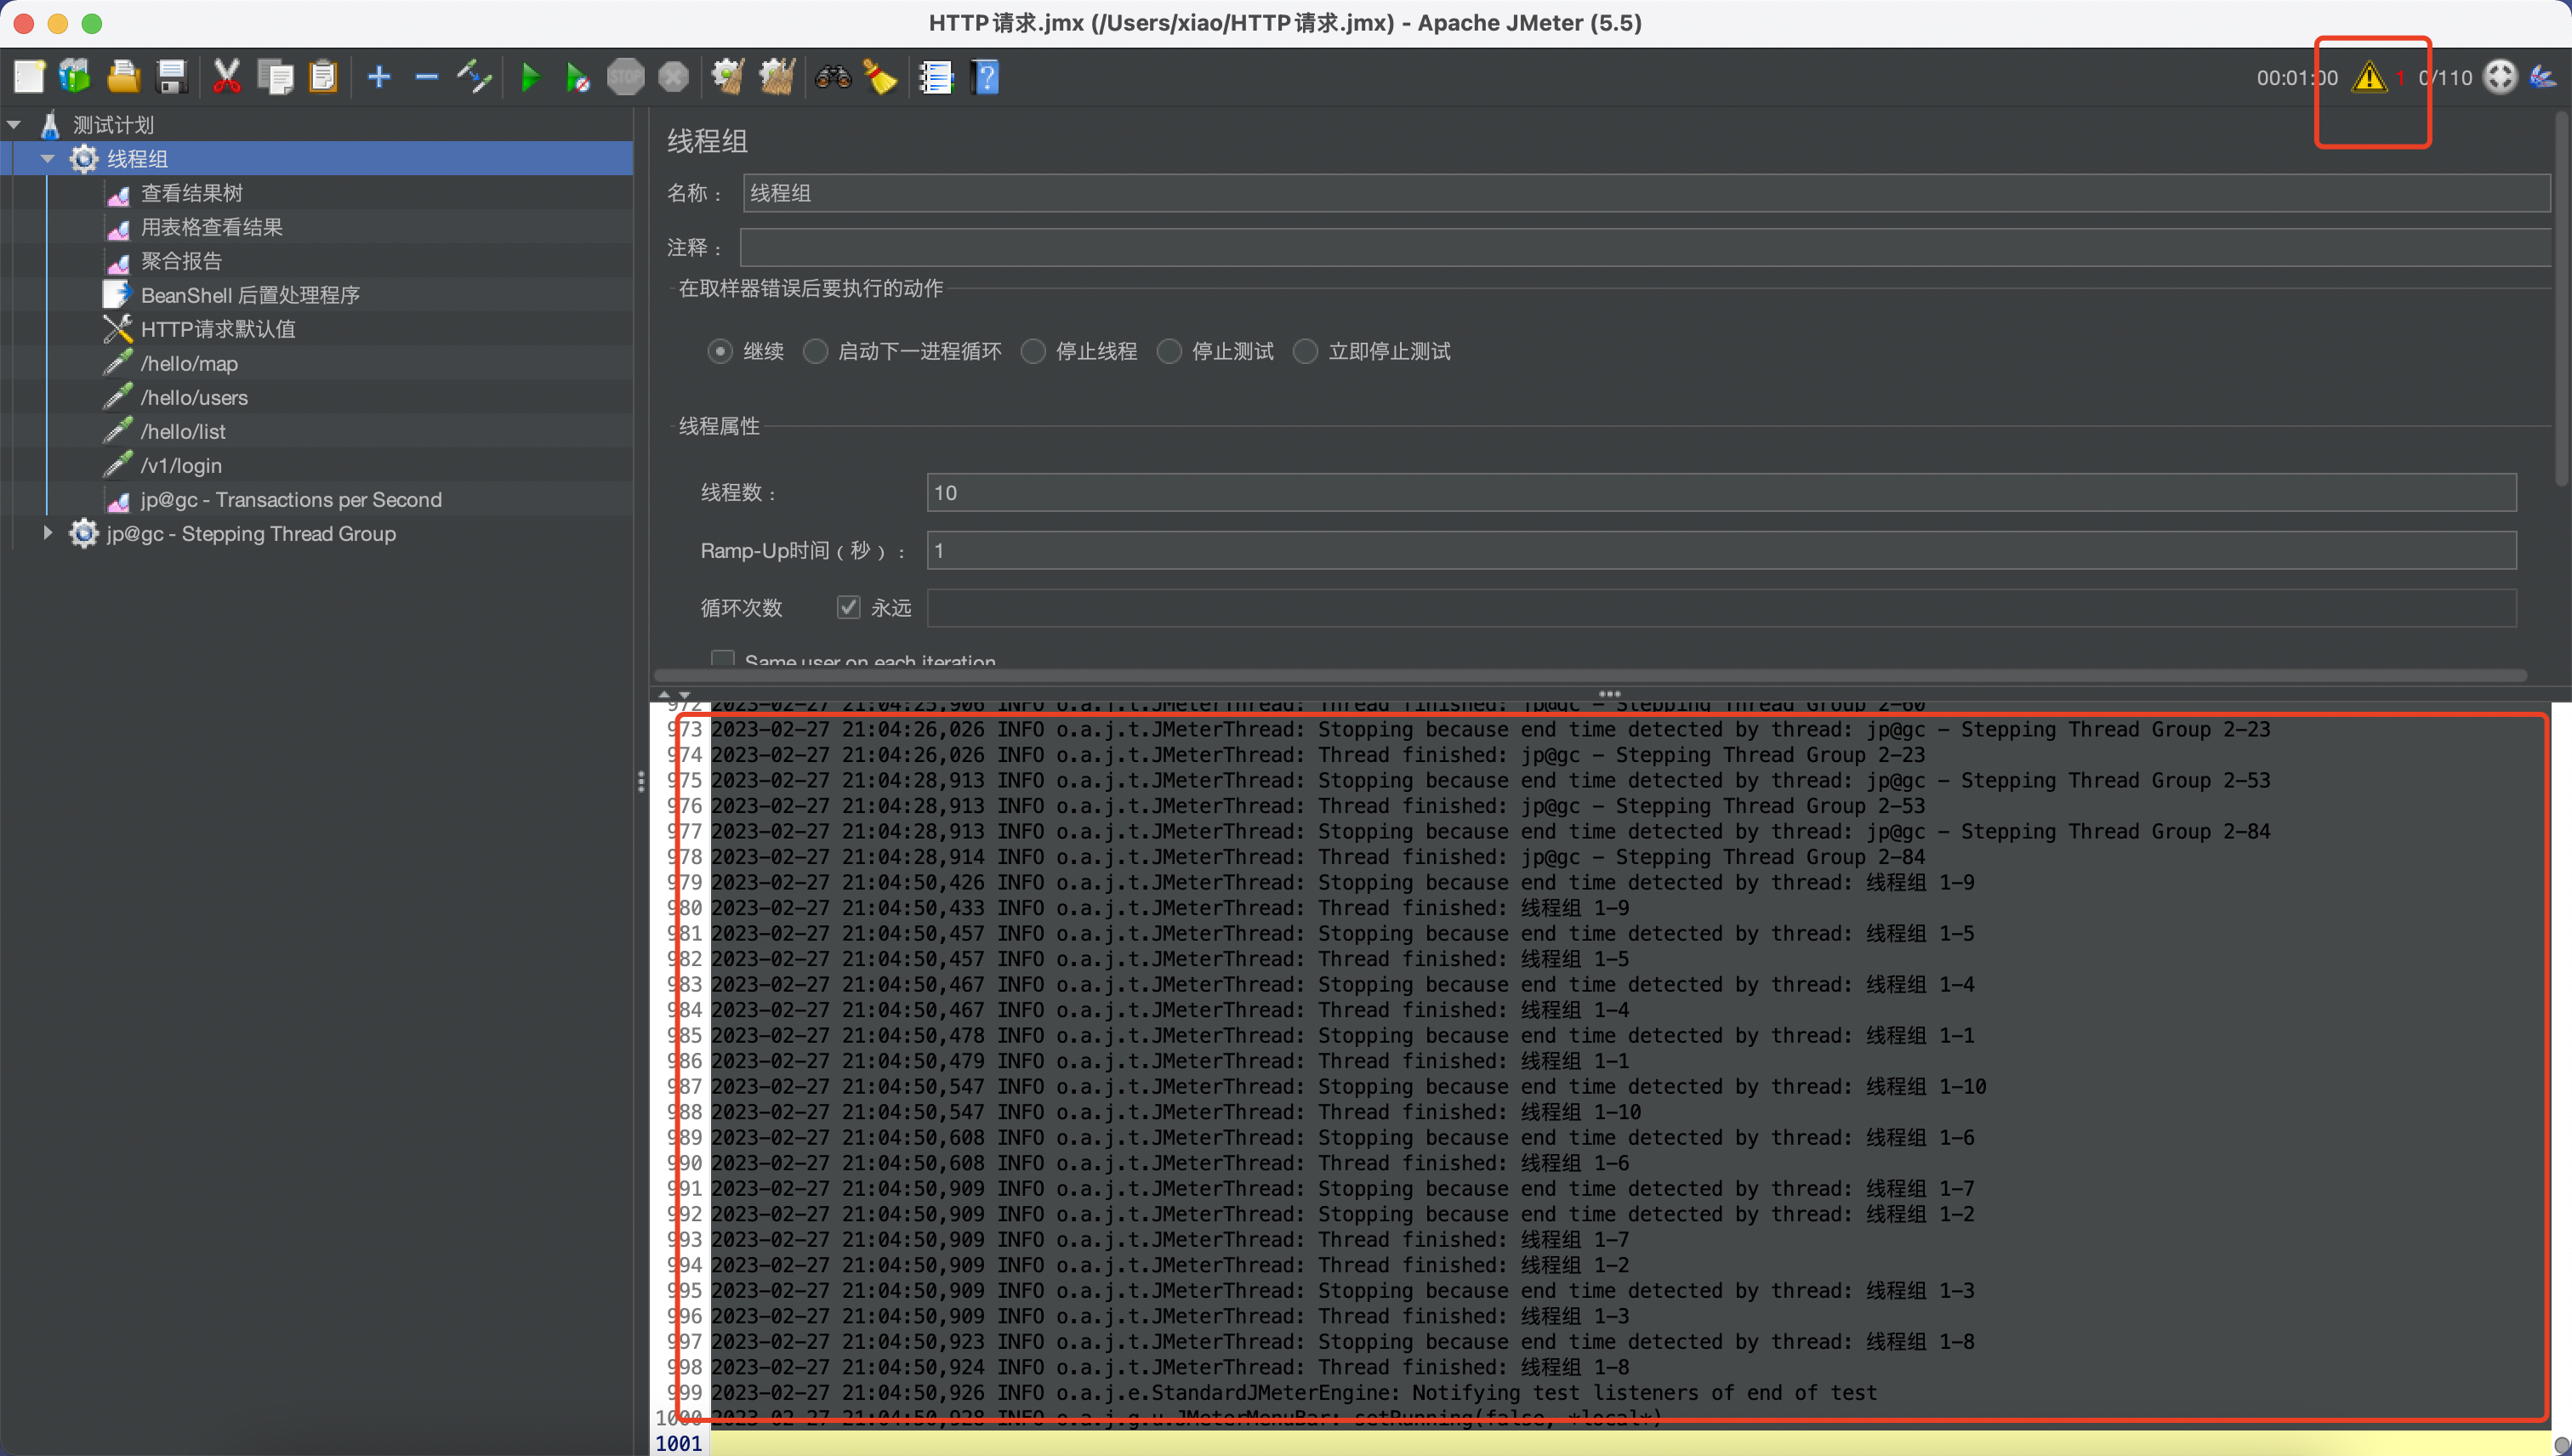Open the Help question mark icon
This screenshot has height=1456, width=2572.
986,77
